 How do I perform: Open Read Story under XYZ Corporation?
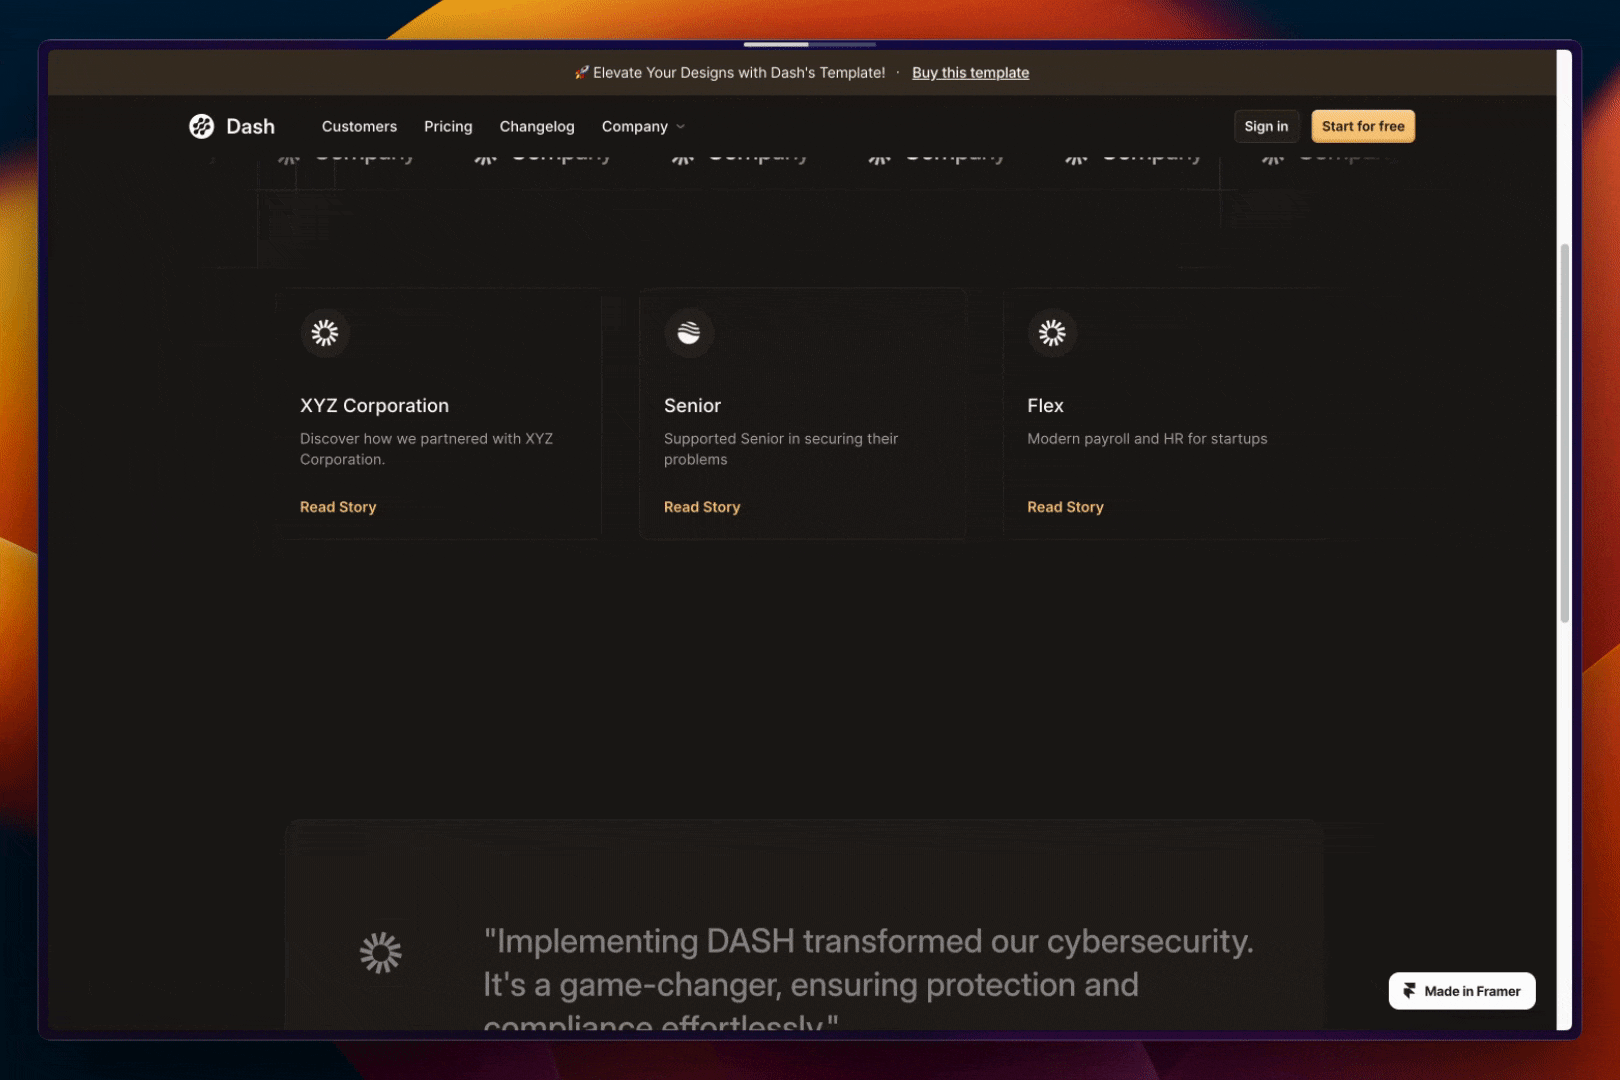(337, 507)
